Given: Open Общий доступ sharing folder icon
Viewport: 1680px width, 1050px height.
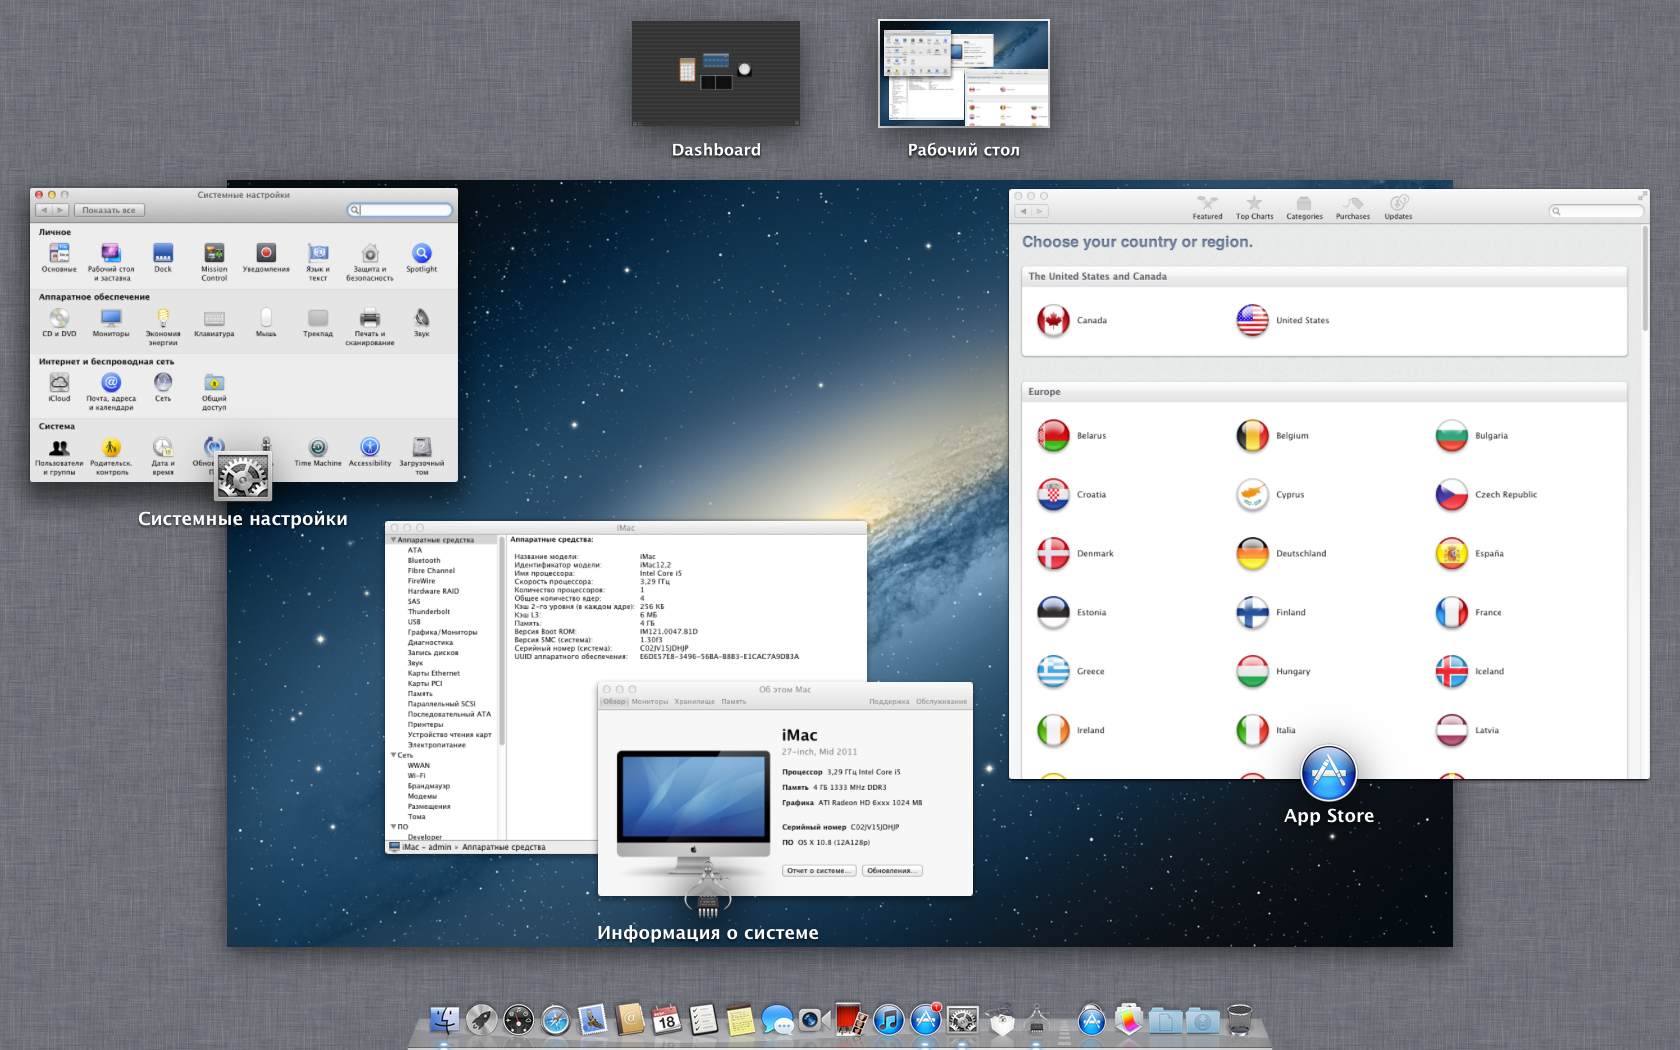Looking at the screenshot, I should 214,391.
